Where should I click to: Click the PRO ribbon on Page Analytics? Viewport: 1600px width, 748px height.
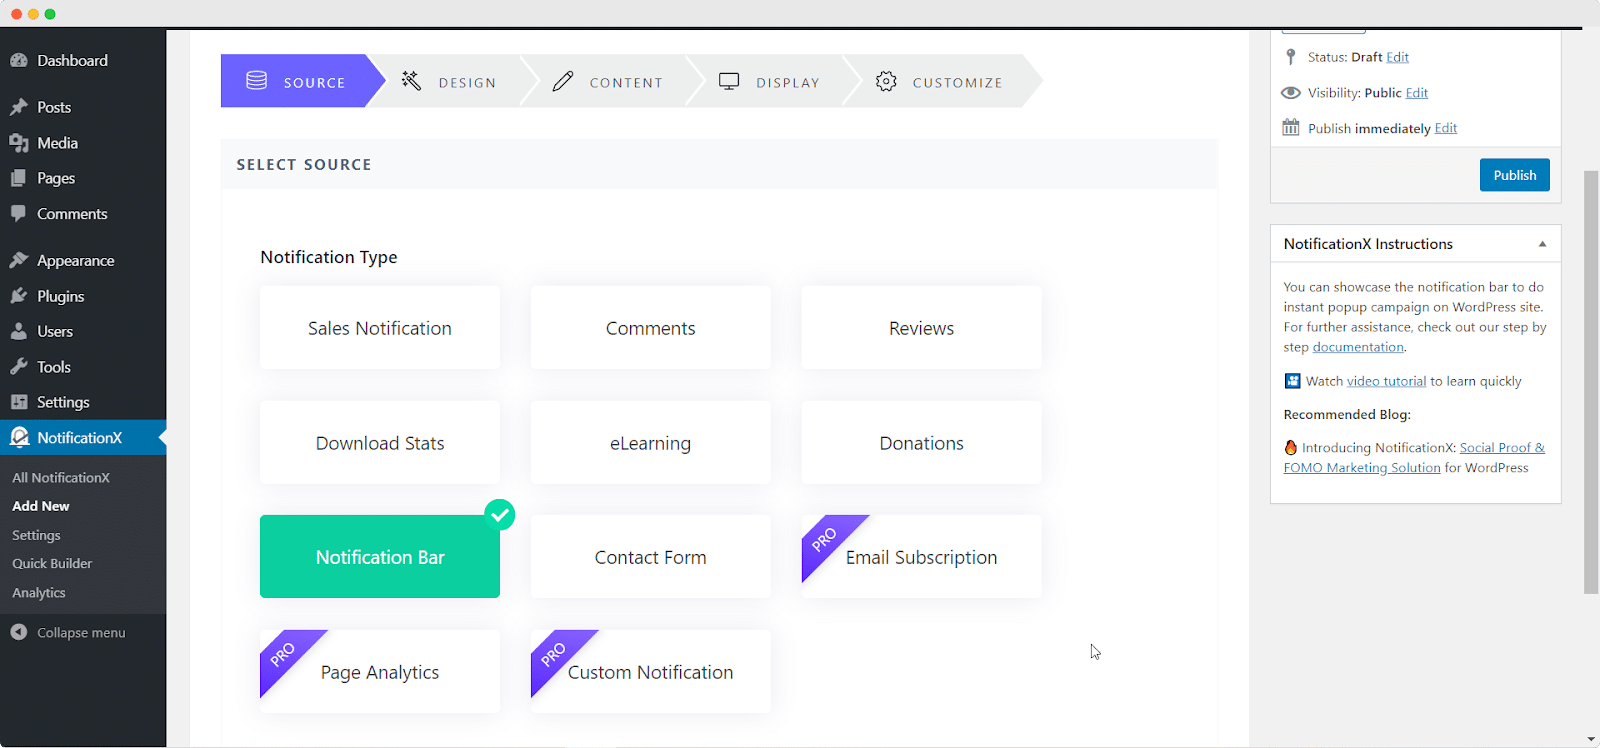[x=284, y=654]
